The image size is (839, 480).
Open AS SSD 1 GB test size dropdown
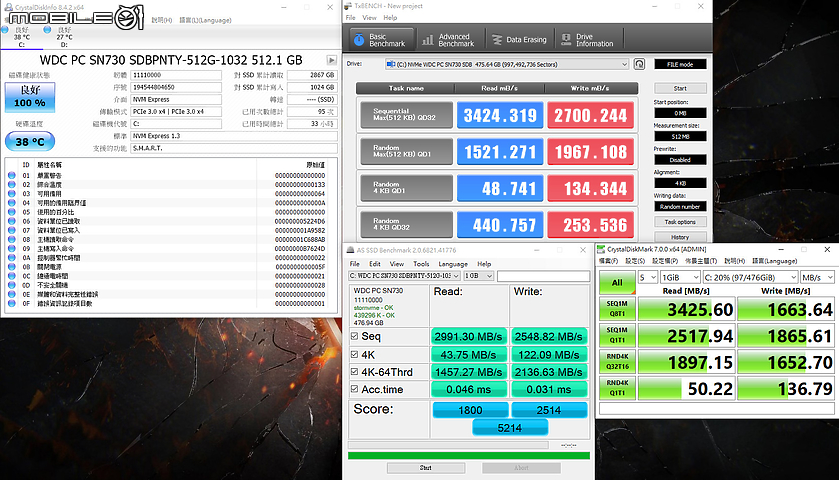click(478, 276)
